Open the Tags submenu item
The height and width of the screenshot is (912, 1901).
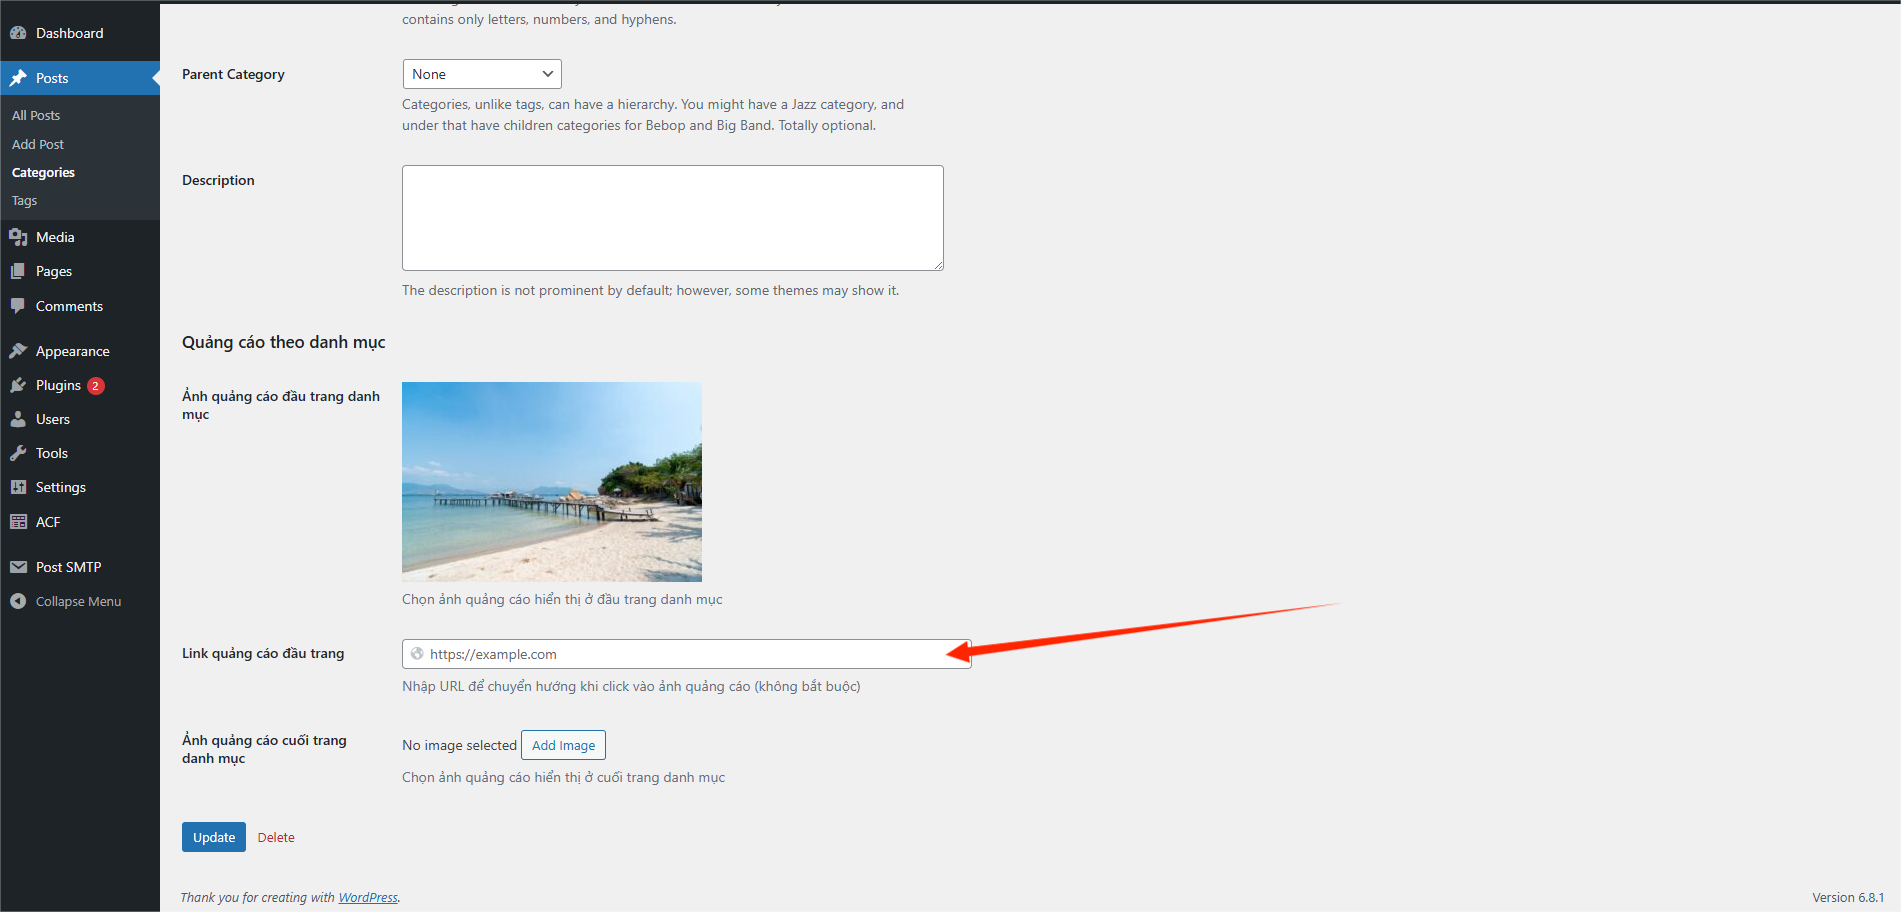pos(25,201)
